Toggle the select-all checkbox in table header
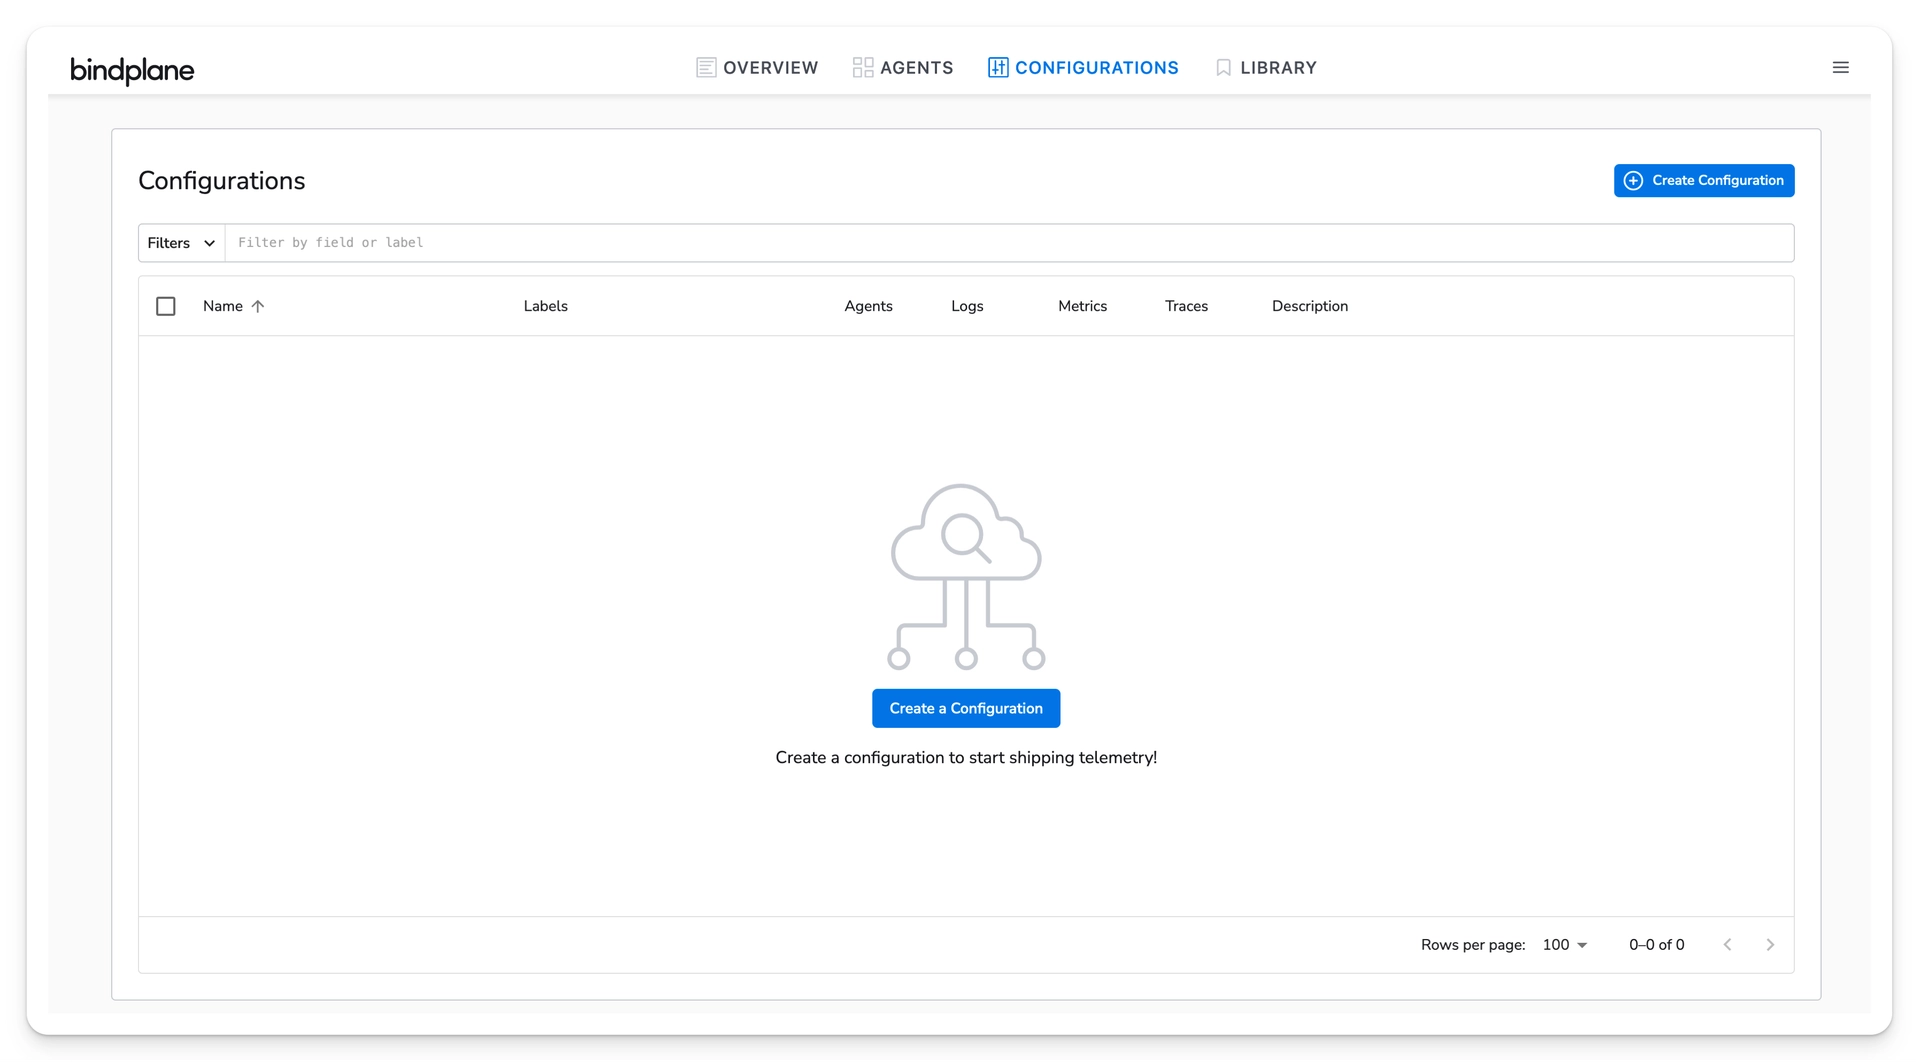 pyautogui.click(x=166, y=306)
